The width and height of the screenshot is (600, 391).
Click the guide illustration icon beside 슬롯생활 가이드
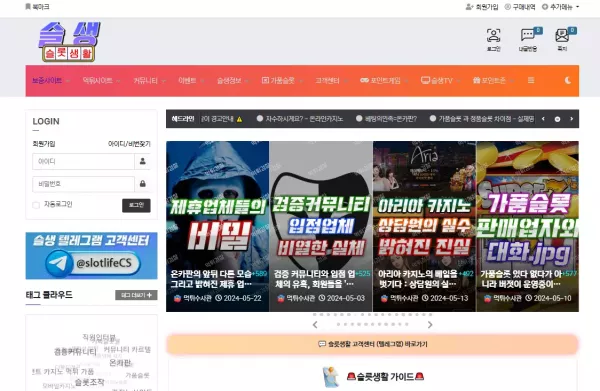(330, 377)
